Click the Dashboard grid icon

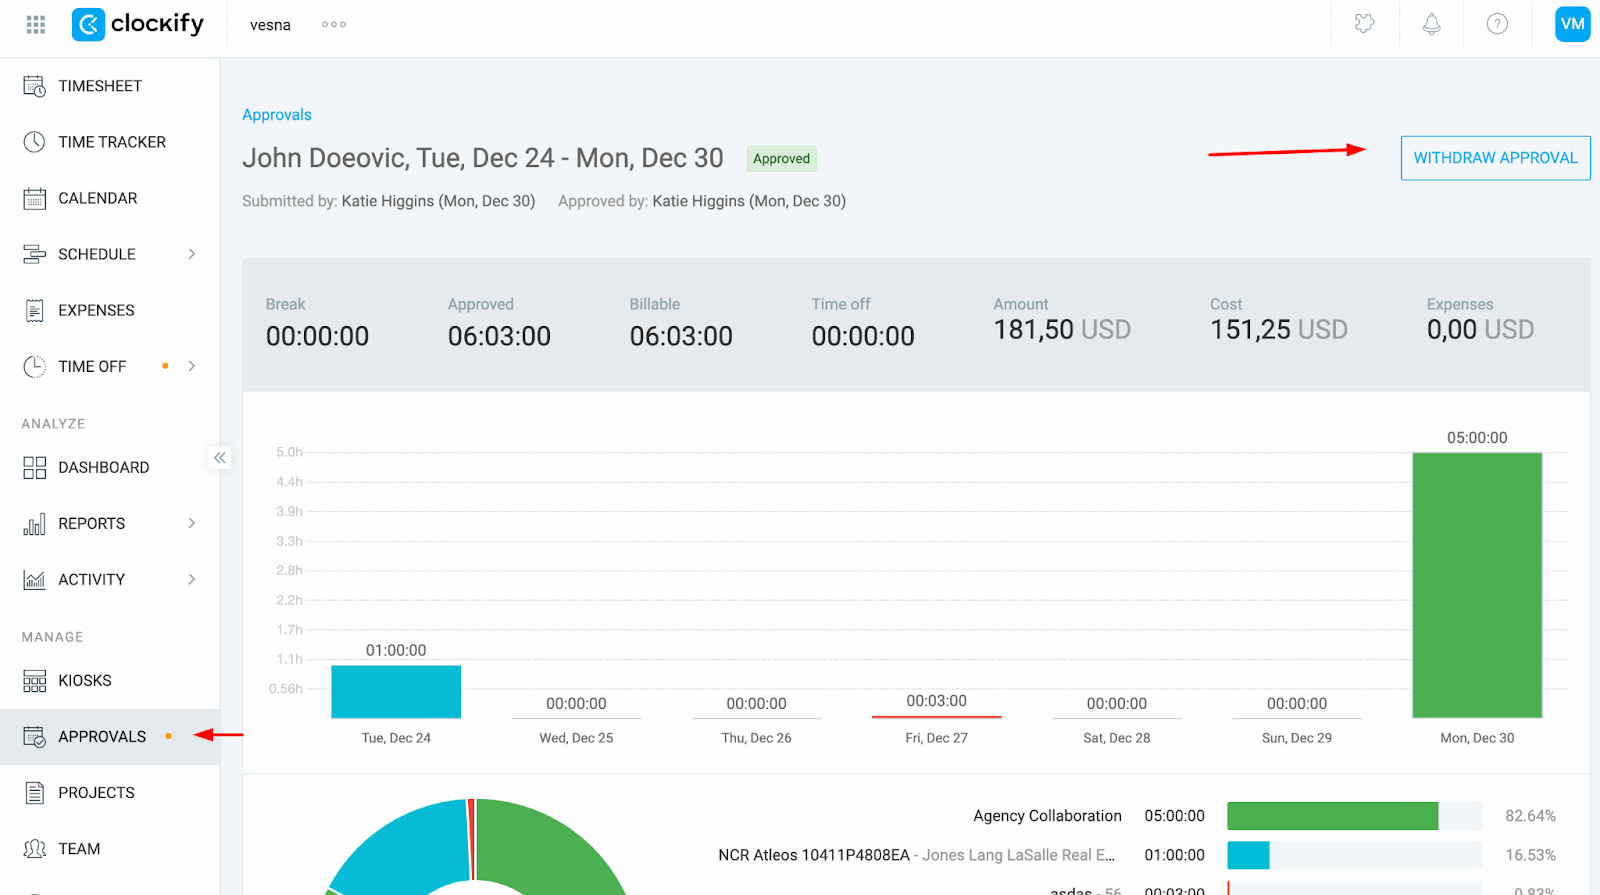point(35,467)
